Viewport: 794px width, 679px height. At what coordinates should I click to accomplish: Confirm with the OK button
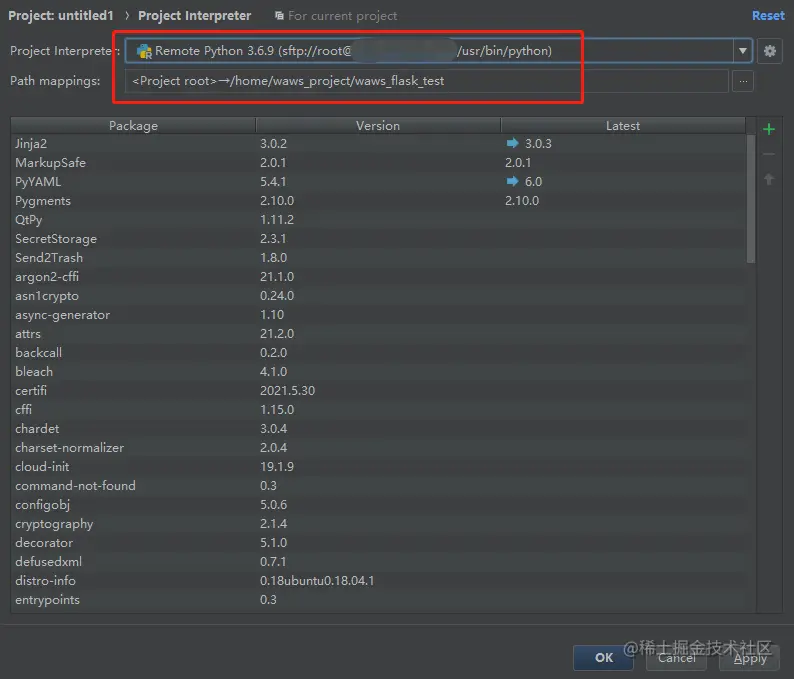[x=603, y=657]
